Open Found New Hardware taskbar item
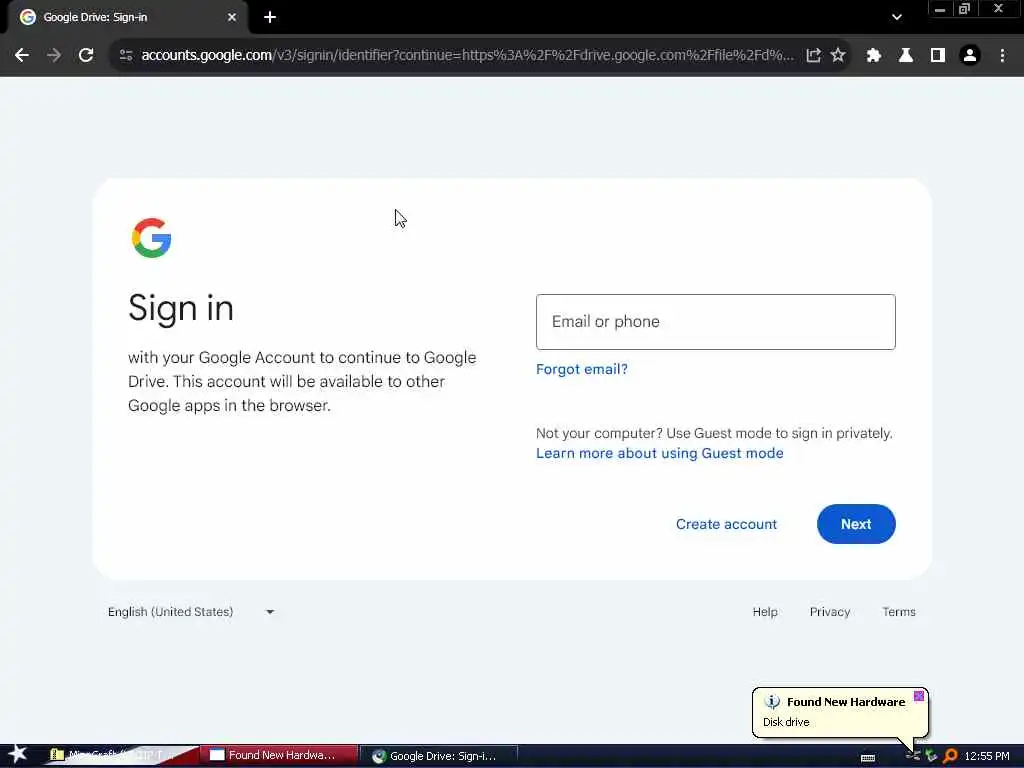The width and height of the screenshot is (1024, 768). point(279,756)
